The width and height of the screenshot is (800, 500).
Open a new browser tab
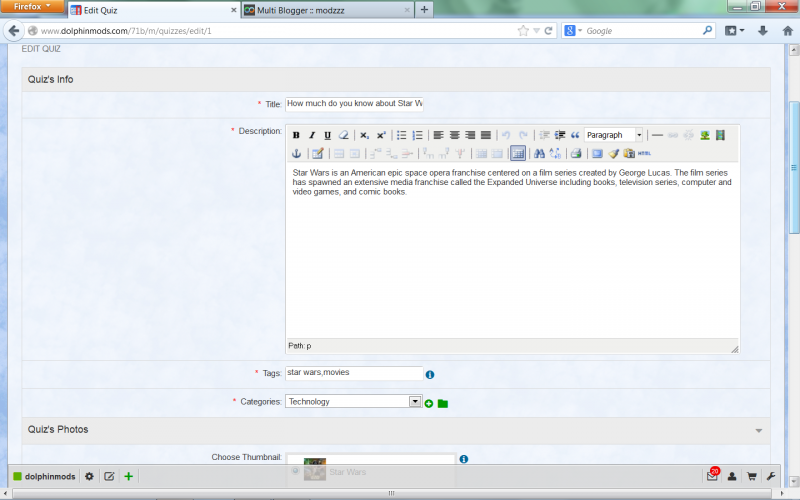point(424,10)
